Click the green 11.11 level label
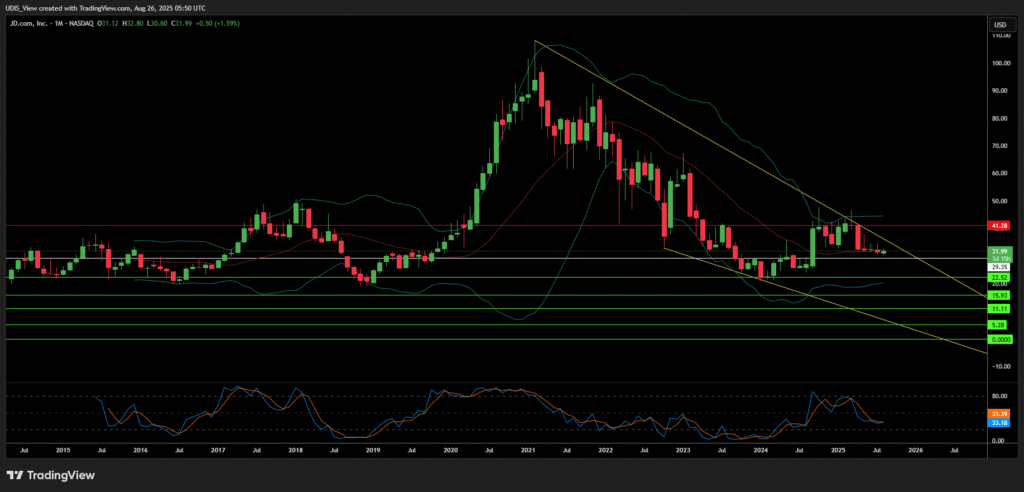The image size is (1024, 492). pos(999,309)
